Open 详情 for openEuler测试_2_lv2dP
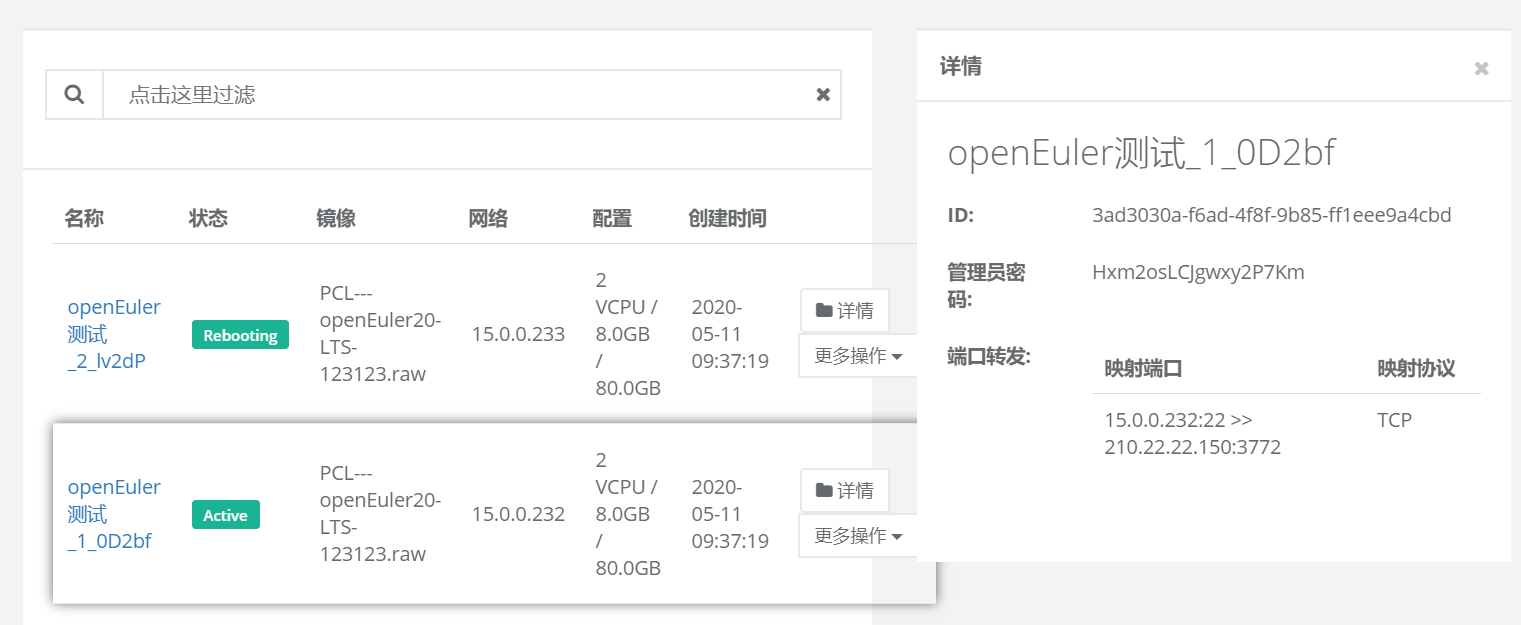 tap(844, 310)
